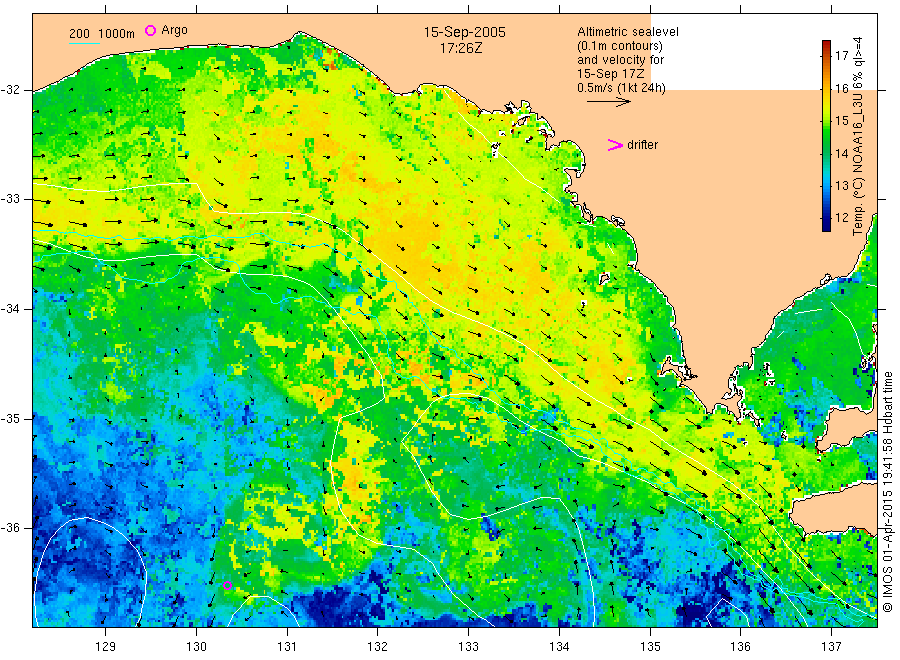Viewport: 900px width, 660px height.
Task: Click the '(0.1m contours)' text
Action: tap(619, 46)
